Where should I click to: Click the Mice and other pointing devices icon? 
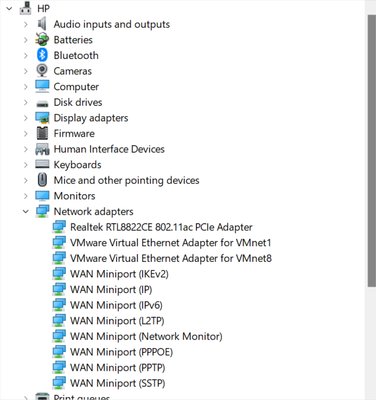pyautogui.click(x=42, y=180)
